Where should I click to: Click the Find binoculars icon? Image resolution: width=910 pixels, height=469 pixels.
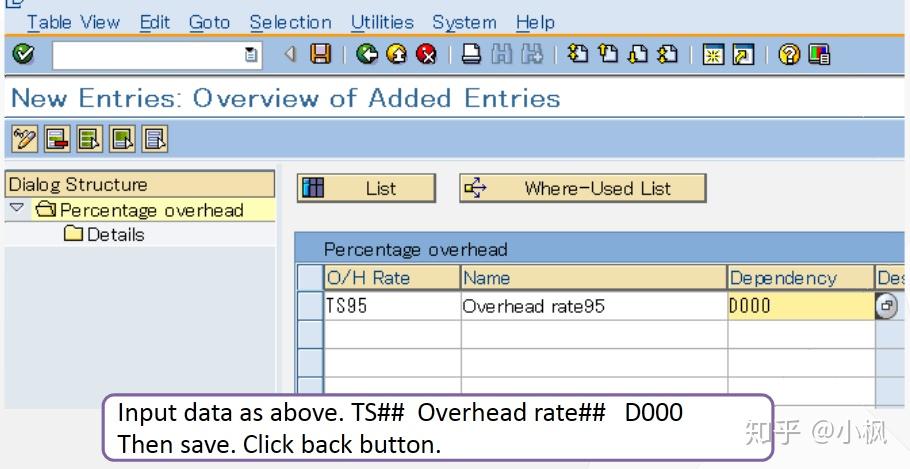click(501, 55)
